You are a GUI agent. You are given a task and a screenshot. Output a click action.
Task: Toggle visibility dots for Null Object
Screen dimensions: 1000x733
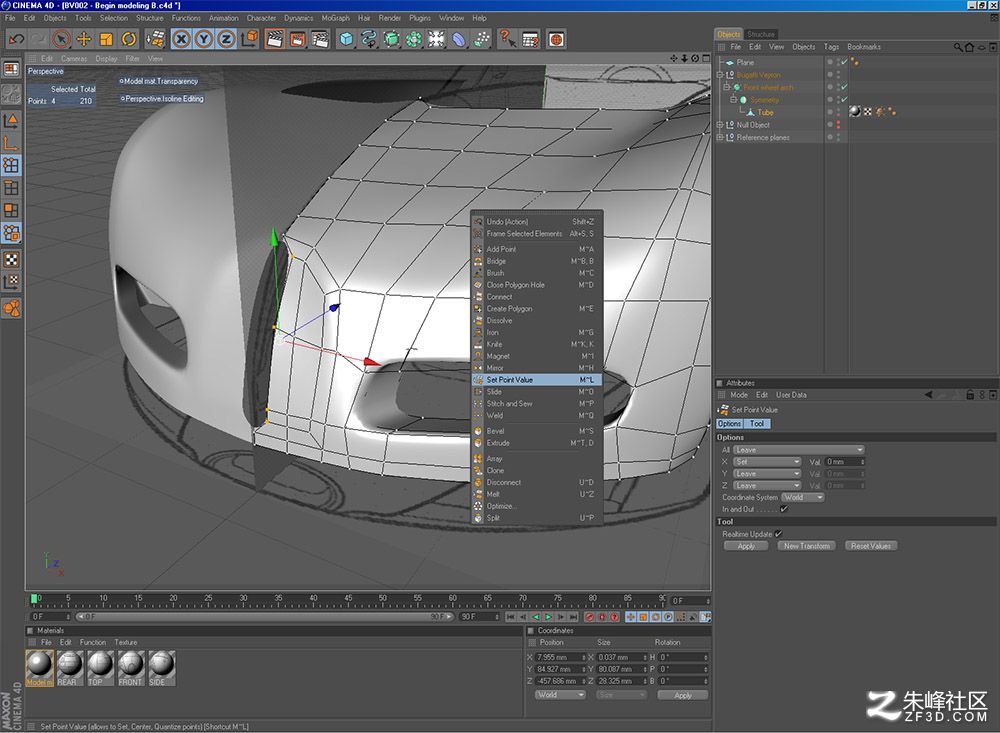838,124
